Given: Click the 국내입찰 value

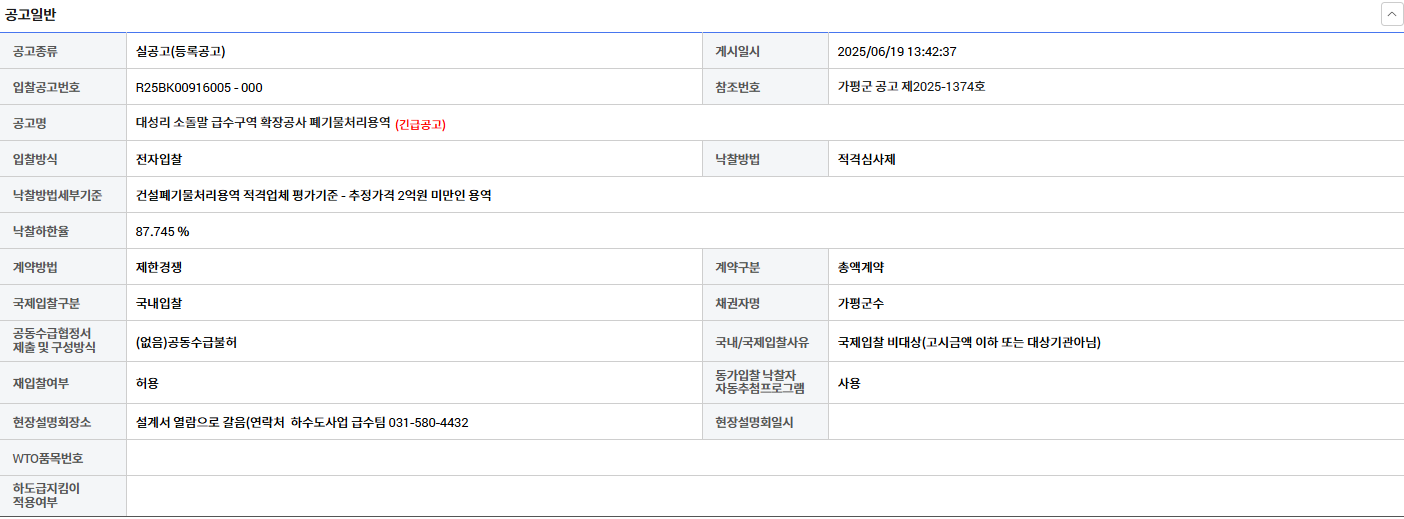Looking at the screenshot, I should [159, 303].
